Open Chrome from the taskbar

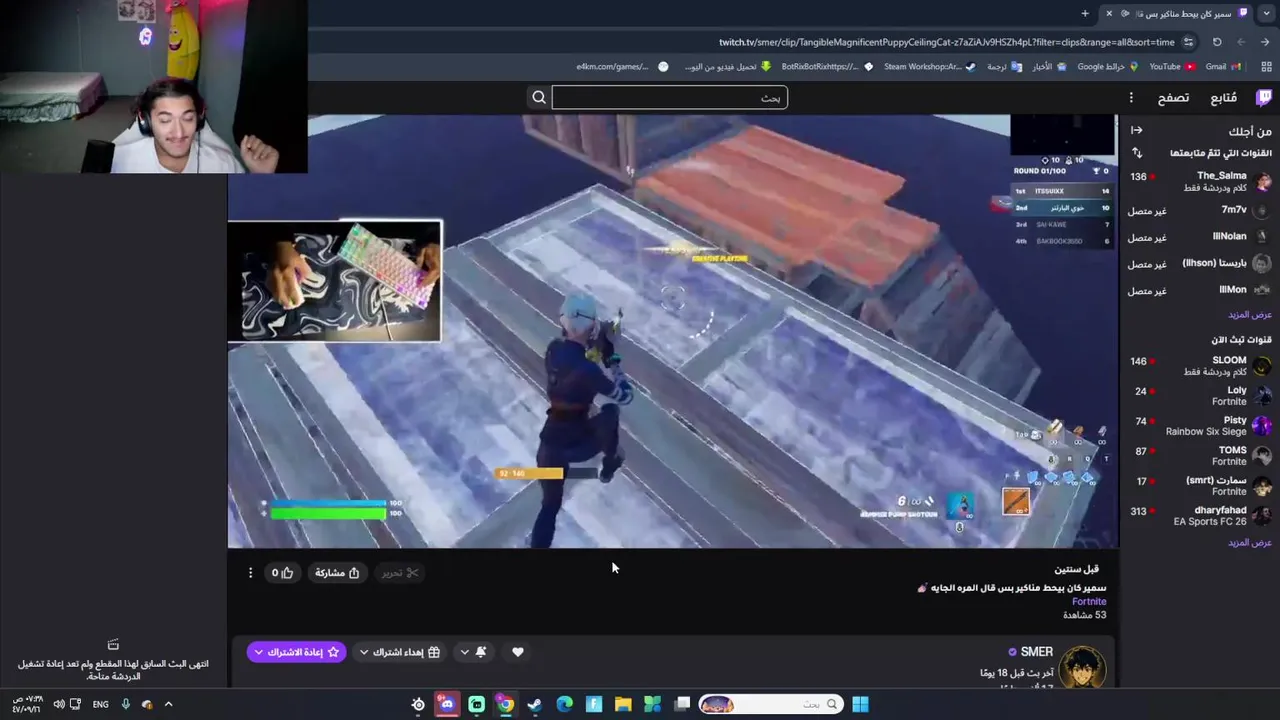point(505,704)
